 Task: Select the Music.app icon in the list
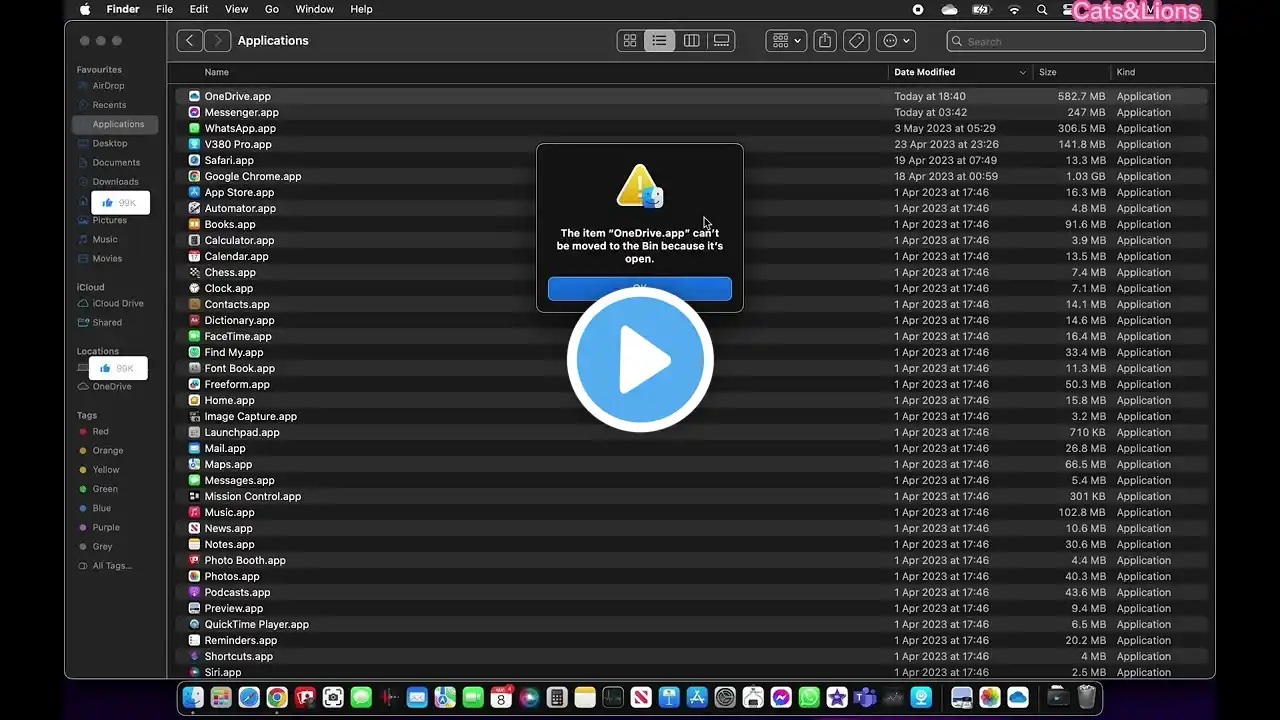coord(195,512)
